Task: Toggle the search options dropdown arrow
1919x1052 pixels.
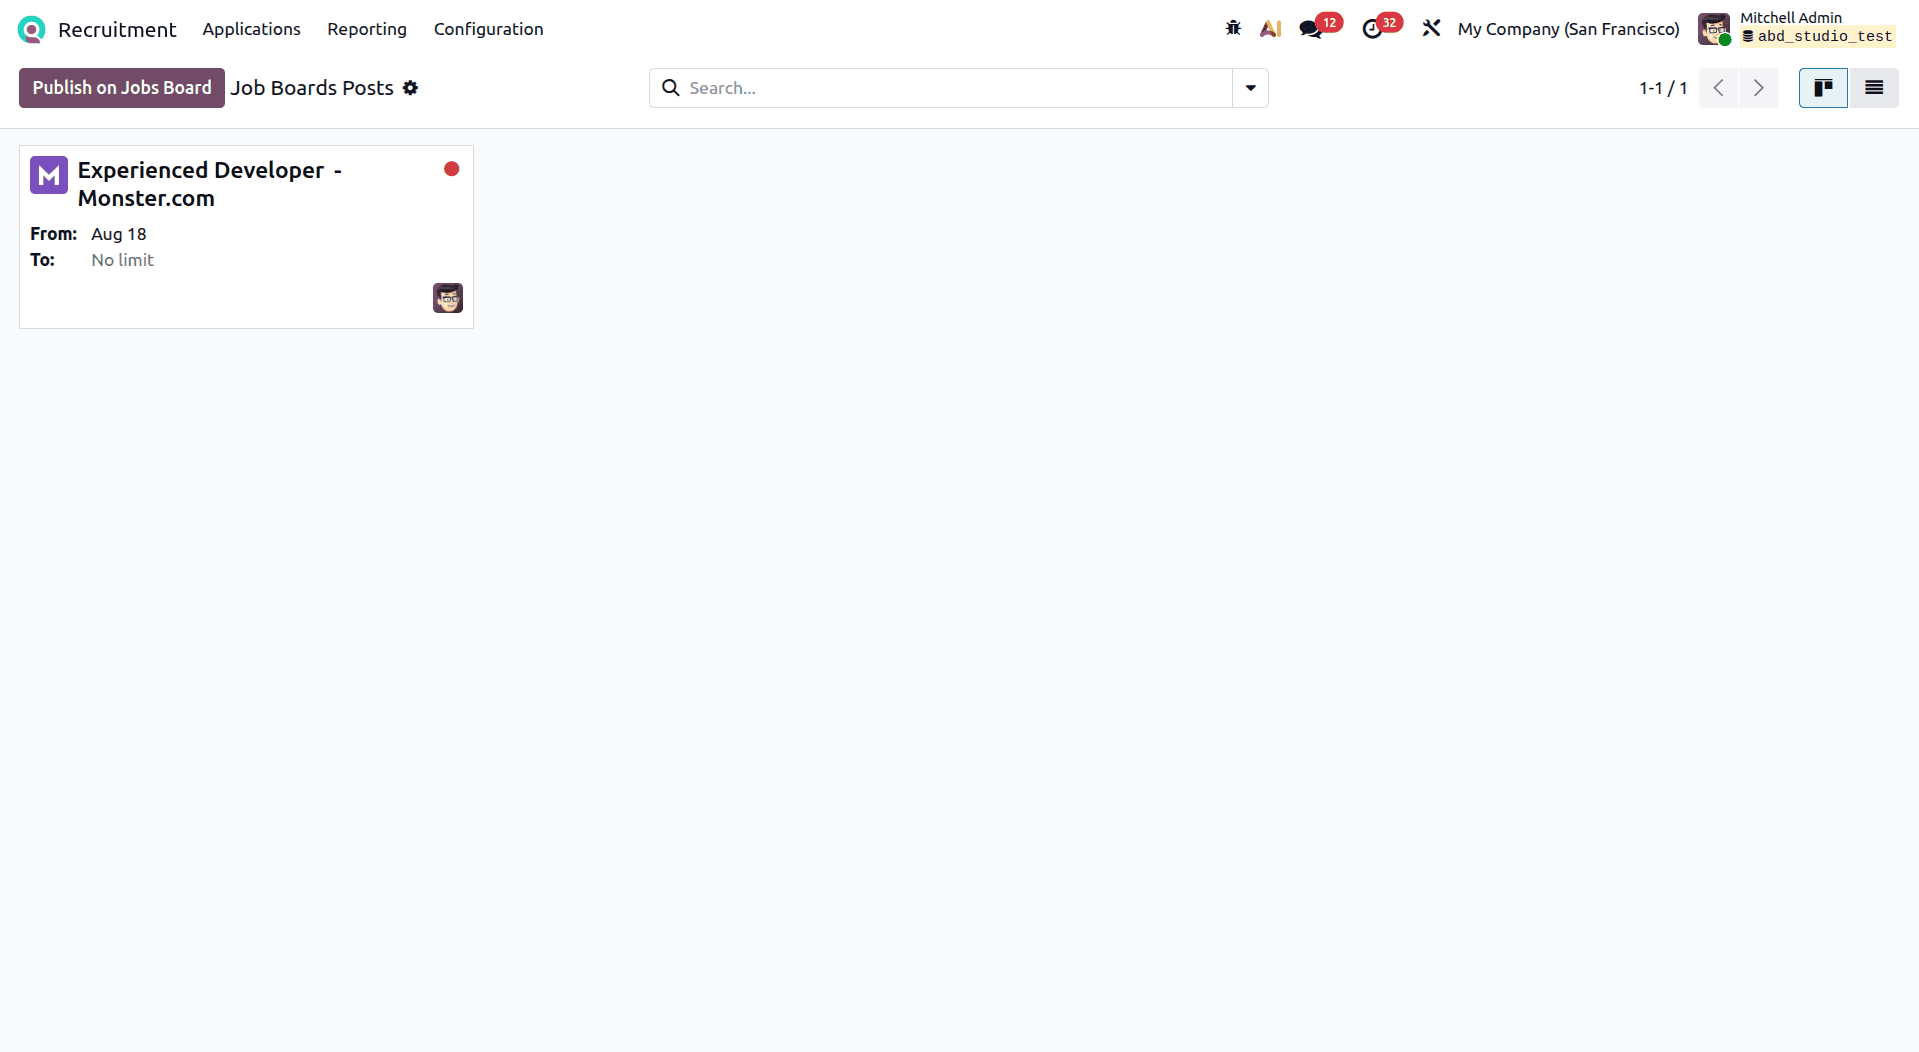Action: [1250, 88]
